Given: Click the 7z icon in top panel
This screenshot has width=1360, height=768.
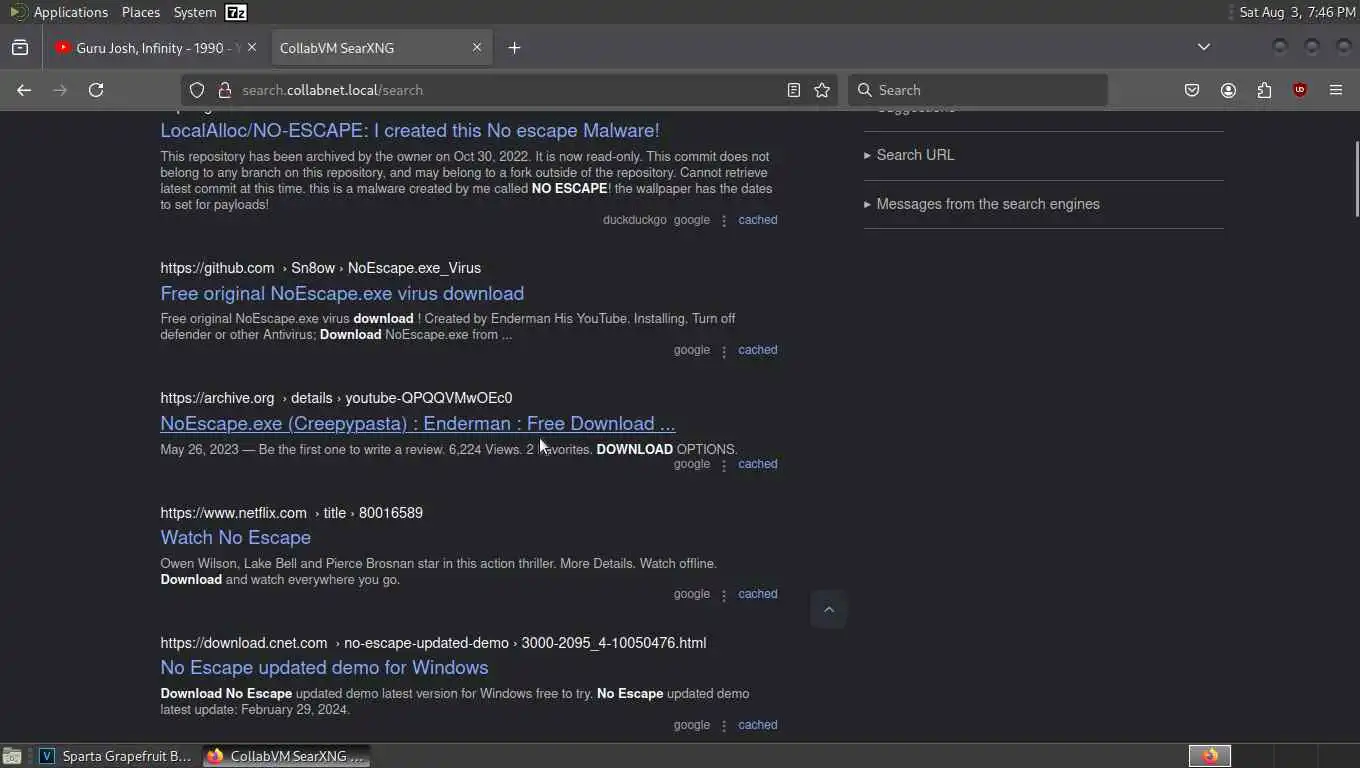Looking at the screenshot, I should (236, 12).
